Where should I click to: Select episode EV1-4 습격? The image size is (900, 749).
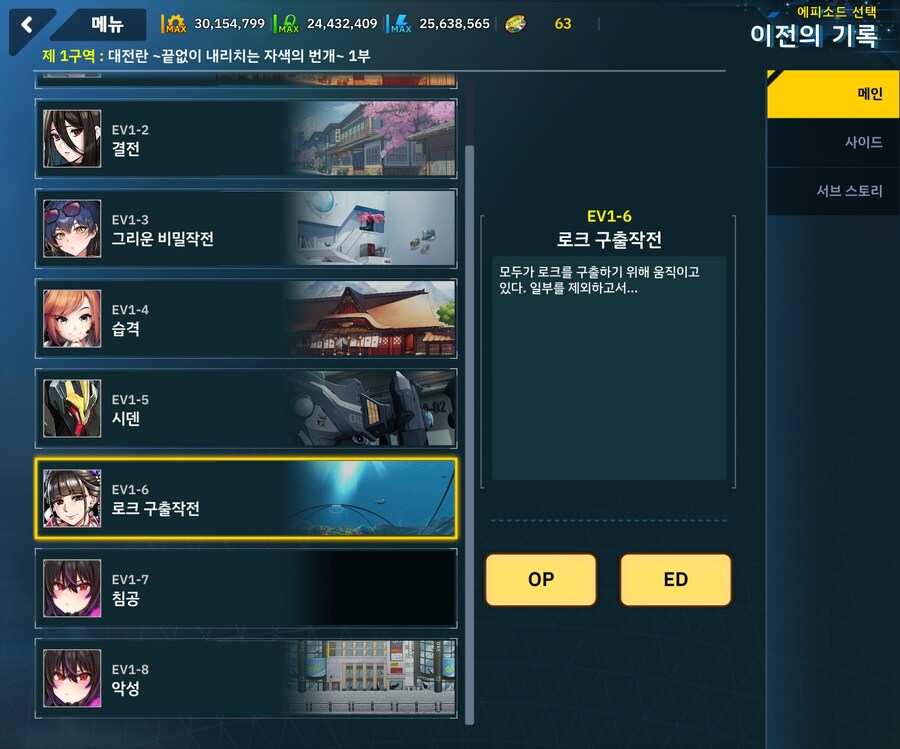246,319
